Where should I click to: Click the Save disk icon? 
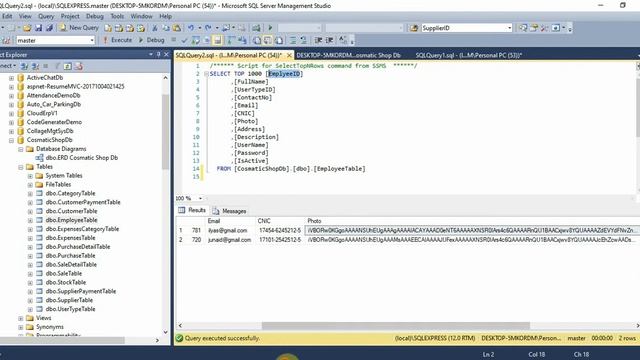38,28
